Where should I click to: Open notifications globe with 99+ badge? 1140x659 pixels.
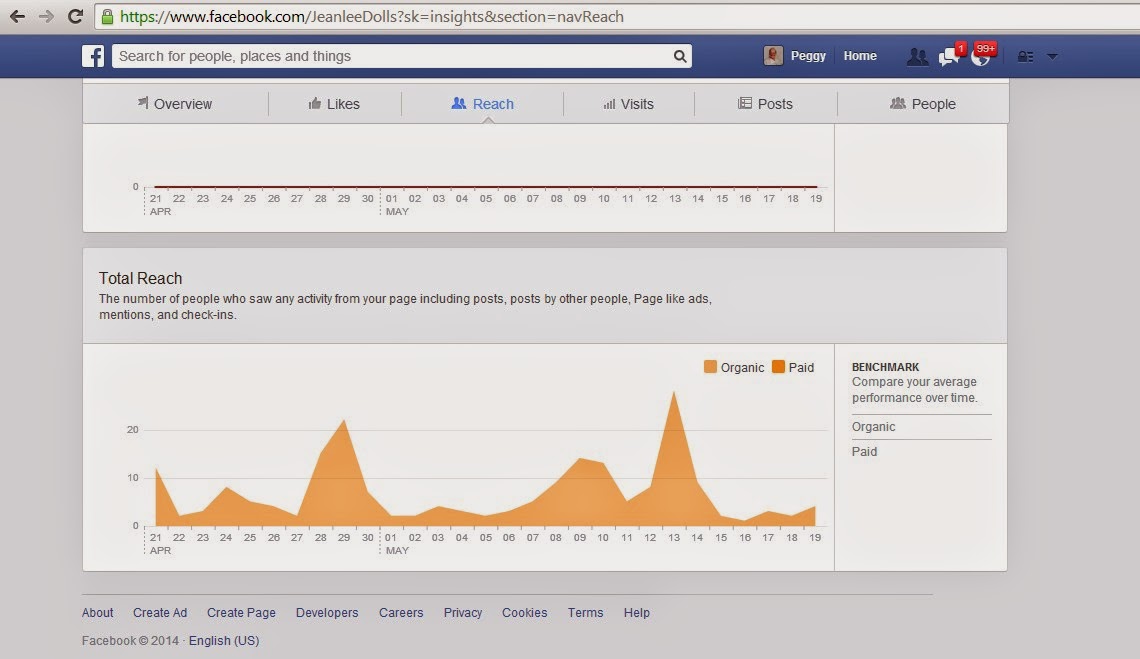982,55
